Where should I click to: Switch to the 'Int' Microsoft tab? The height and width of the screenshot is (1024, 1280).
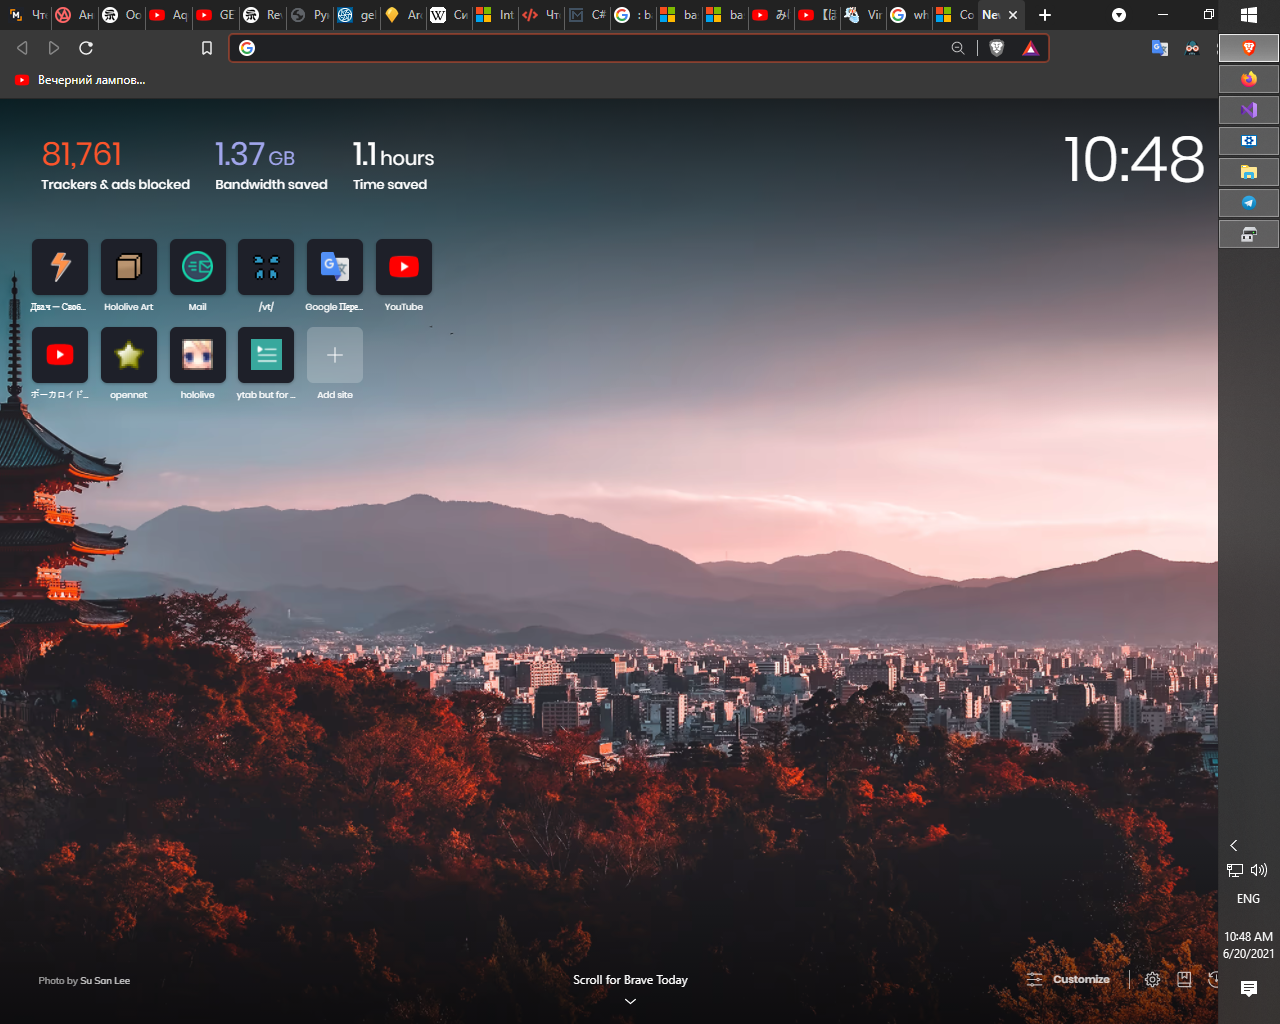pos(495,15)
